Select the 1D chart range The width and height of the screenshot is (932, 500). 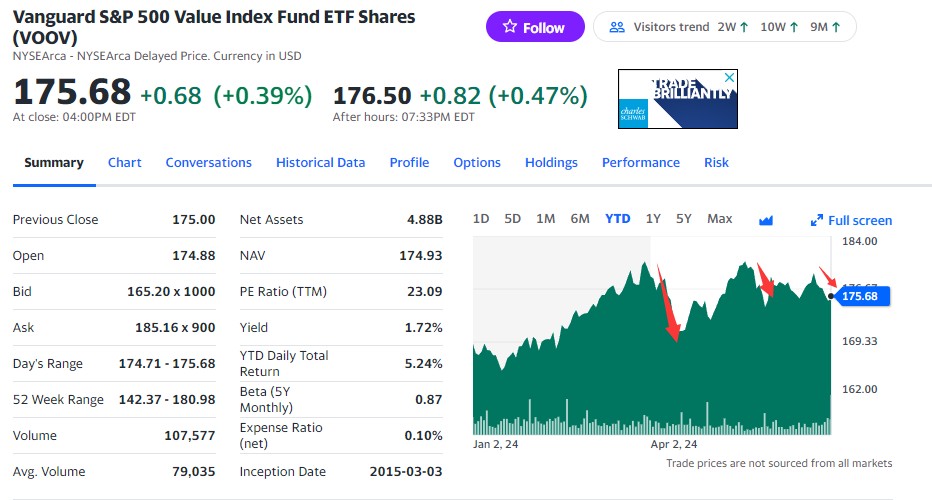[x=481, y=219]
